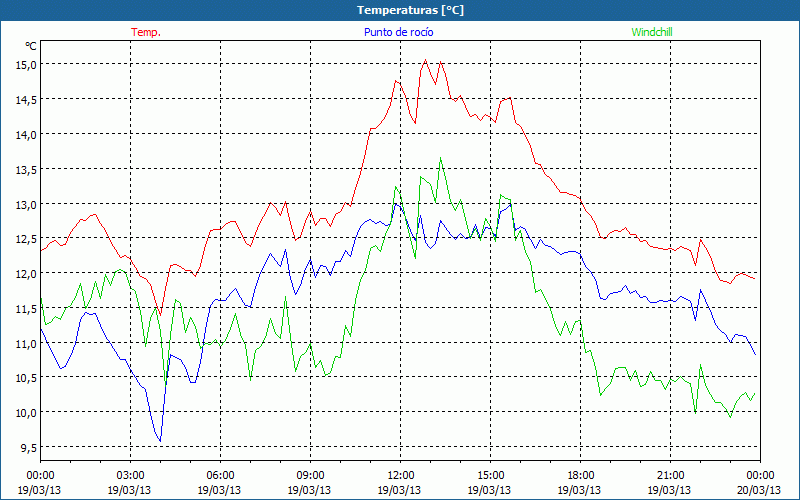800x500 pixels.
Task: Click the 15,0 y-axis value
Action: point(26,65)
